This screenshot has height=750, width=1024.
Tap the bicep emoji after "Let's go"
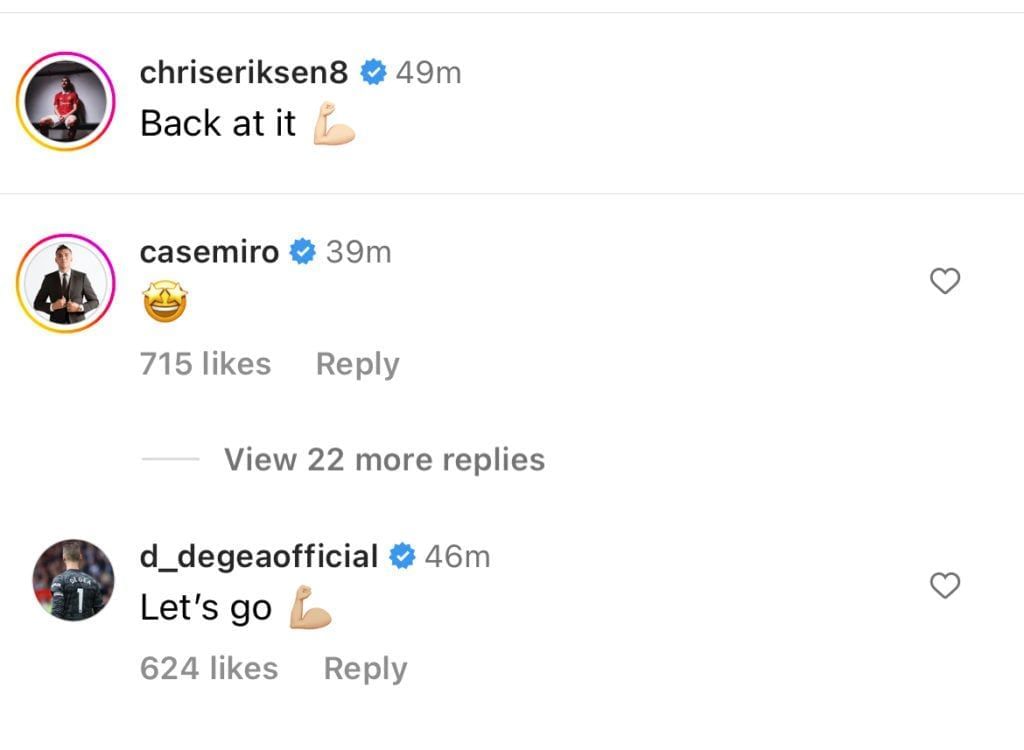(310, 608)
